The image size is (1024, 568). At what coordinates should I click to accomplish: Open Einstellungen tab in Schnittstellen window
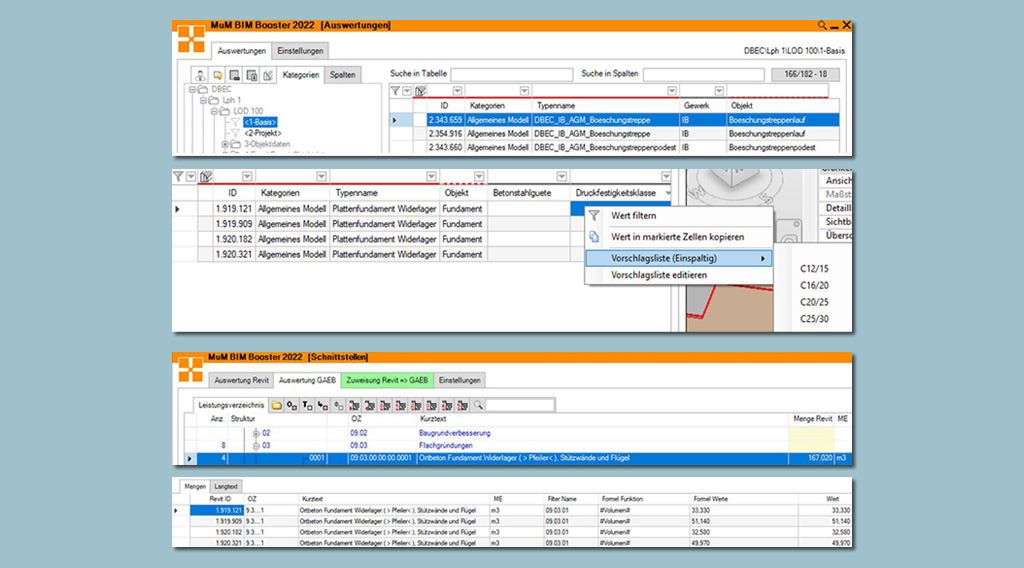pos(459,381)
